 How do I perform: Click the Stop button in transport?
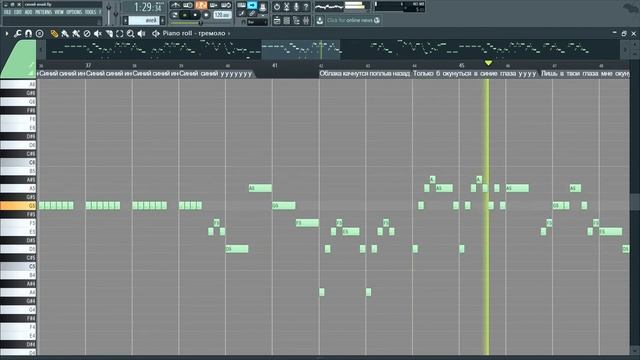pos(195,15)
